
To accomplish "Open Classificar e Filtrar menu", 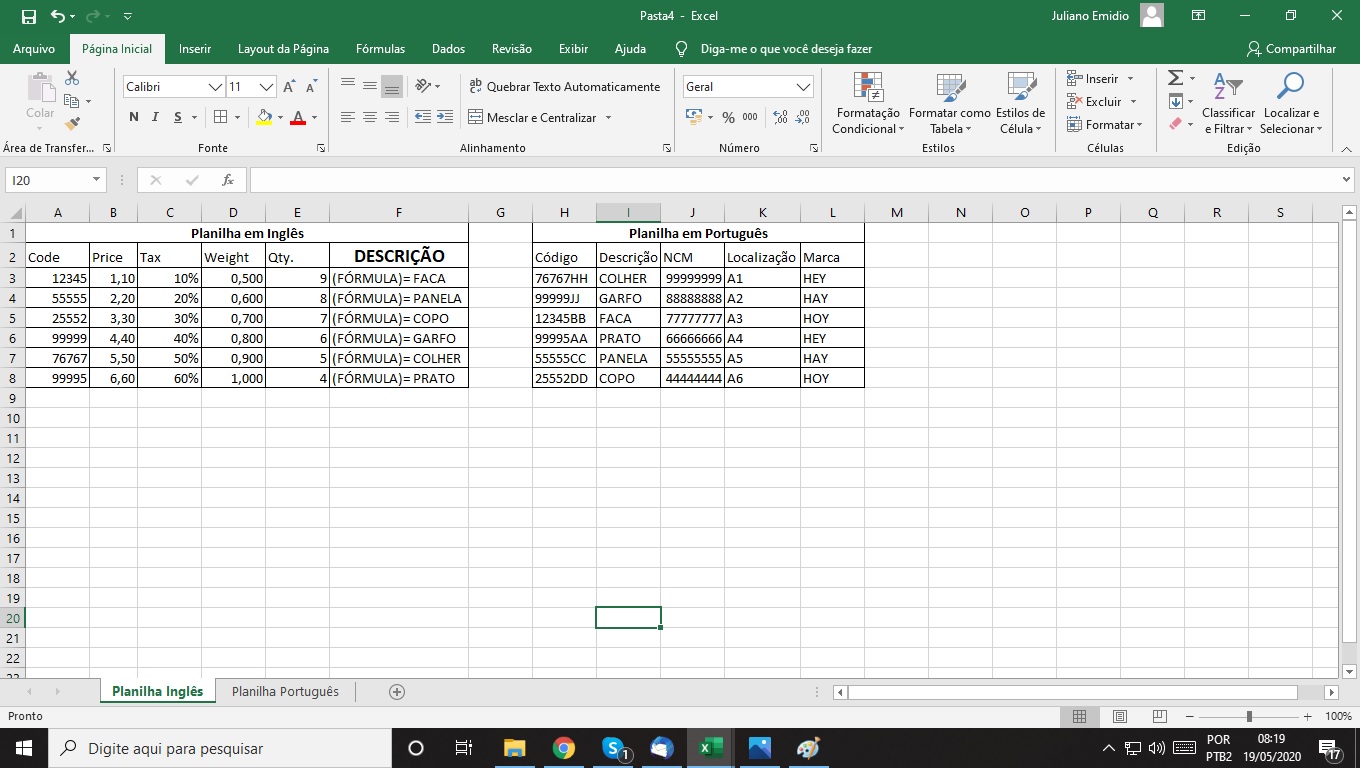I will tap(1228, 103).
